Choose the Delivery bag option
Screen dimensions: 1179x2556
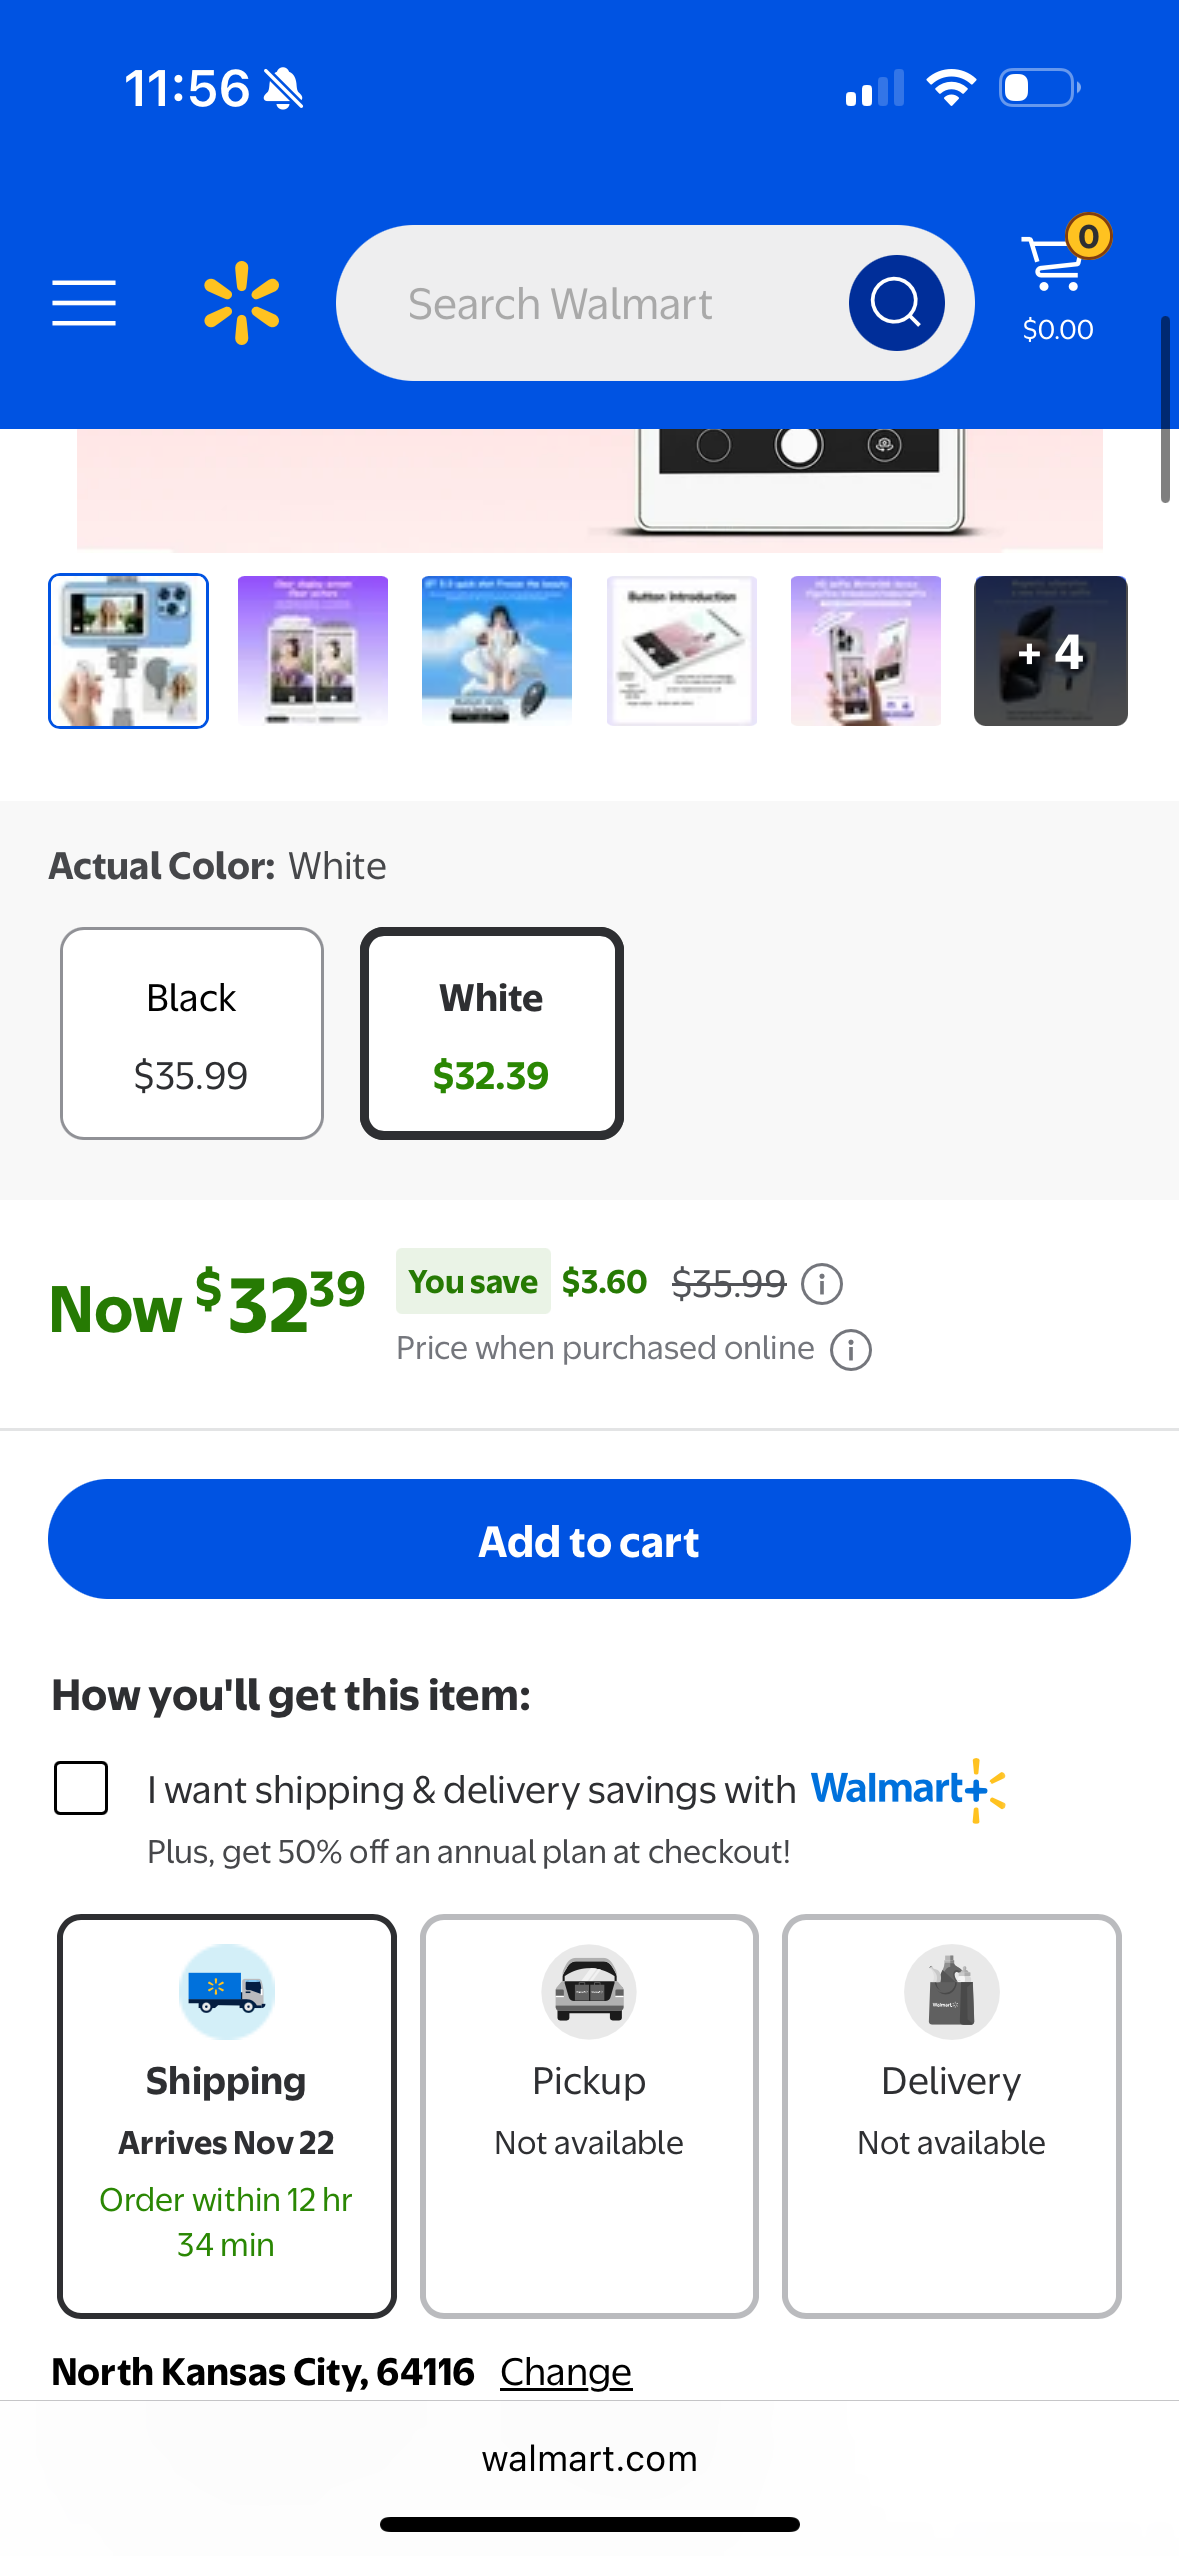951,2115
